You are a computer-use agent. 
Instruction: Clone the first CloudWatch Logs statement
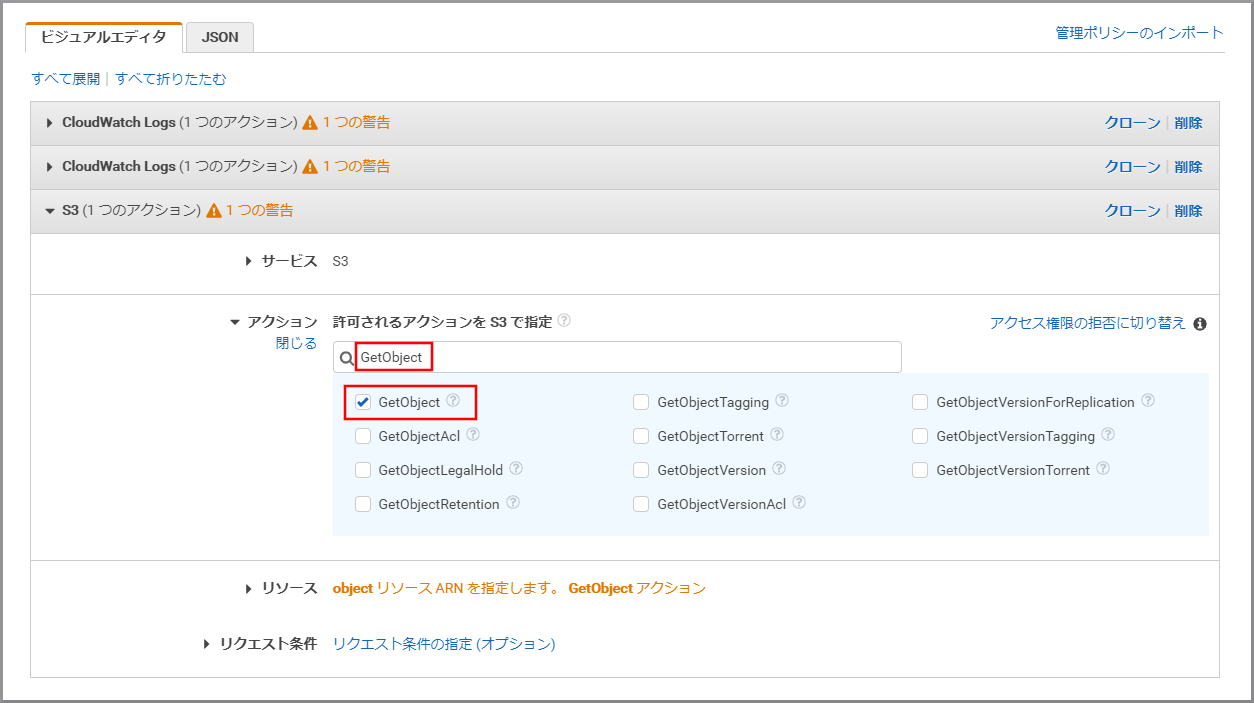tap(1132, 123)
